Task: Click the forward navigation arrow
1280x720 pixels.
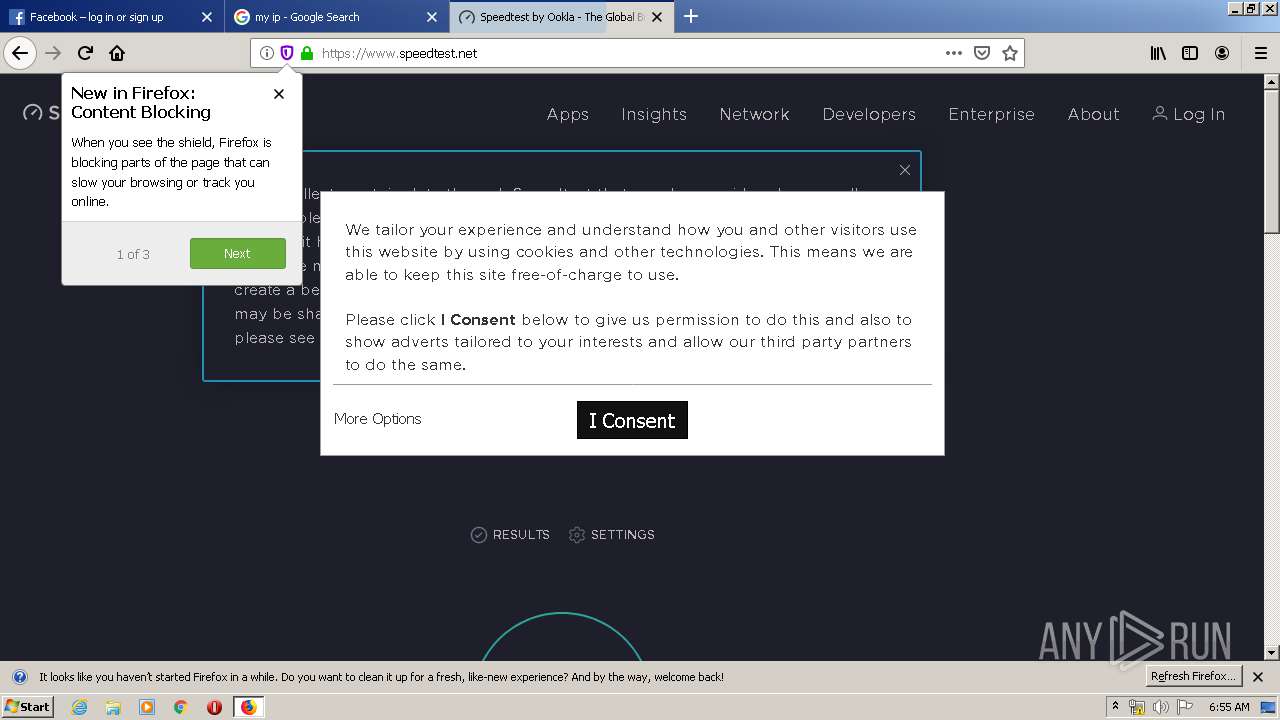Action: click(53, 53)
